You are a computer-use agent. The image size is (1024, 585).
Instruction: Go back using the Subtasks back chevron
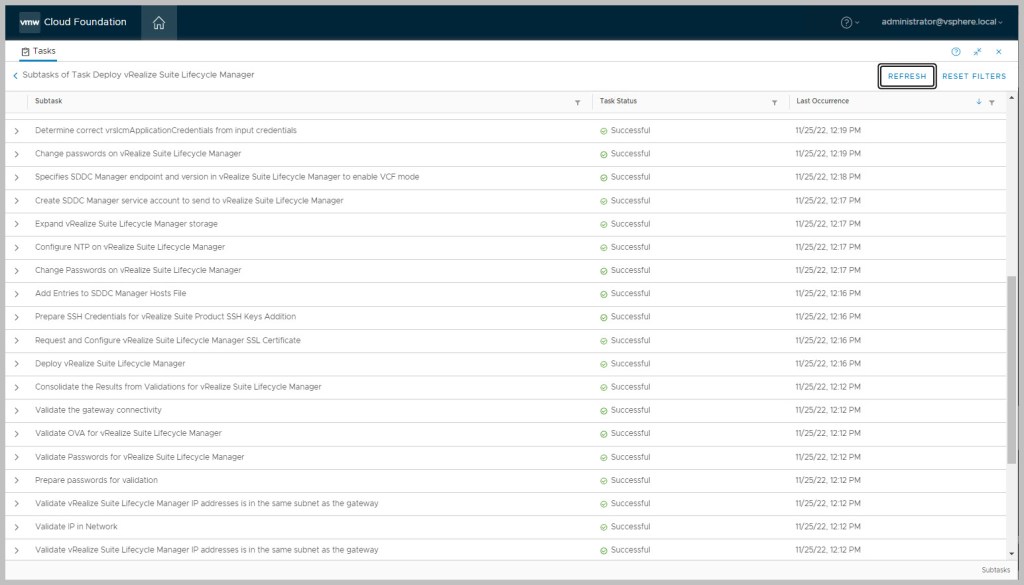15,76
